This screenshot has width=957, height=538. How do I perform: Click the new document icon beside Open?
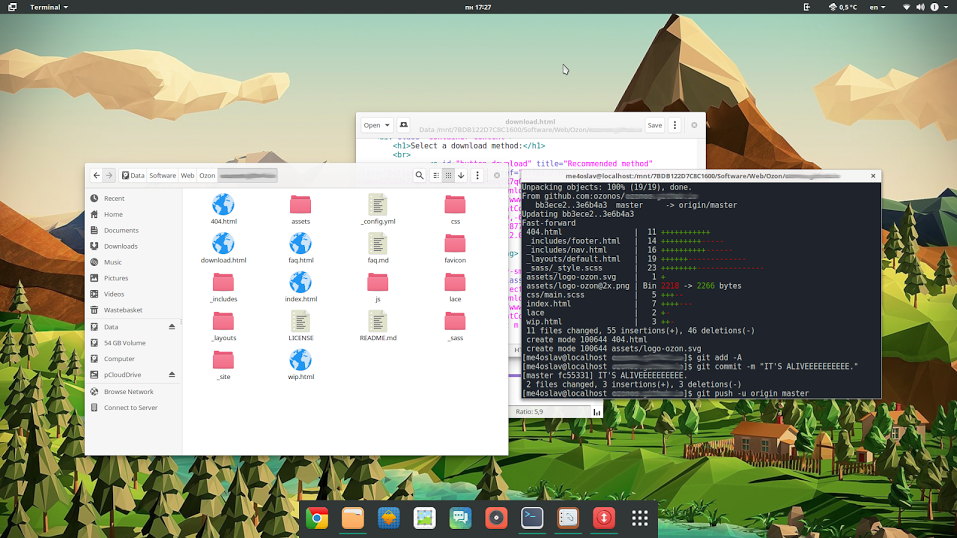(404, 125)
